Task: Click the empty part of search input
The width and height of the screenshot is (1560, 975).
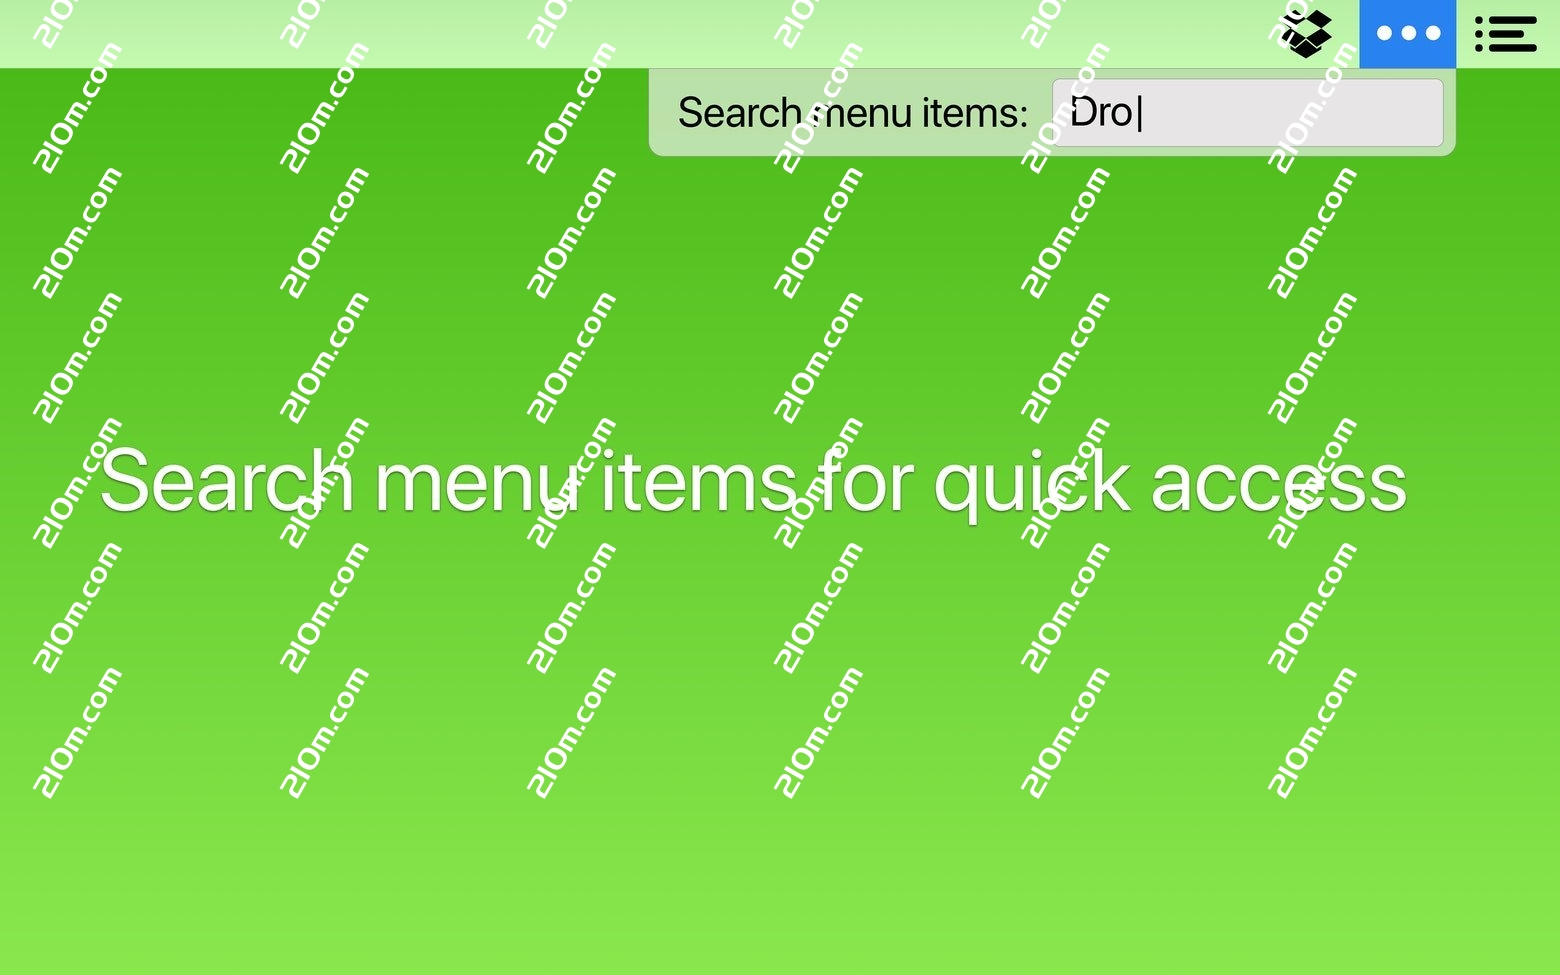Action: 1290,113
